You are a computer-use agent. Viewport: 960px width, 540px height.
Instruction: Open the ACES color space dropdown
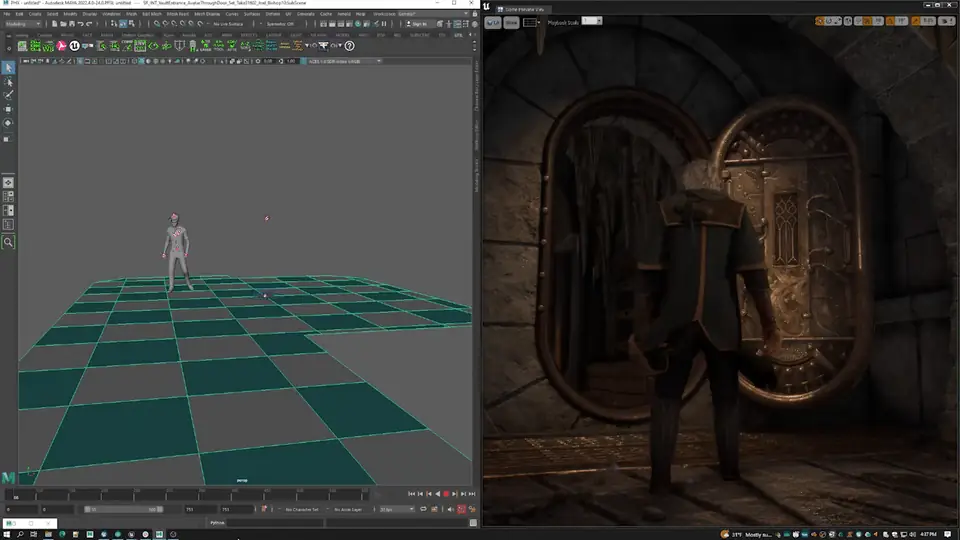(345, 61)
